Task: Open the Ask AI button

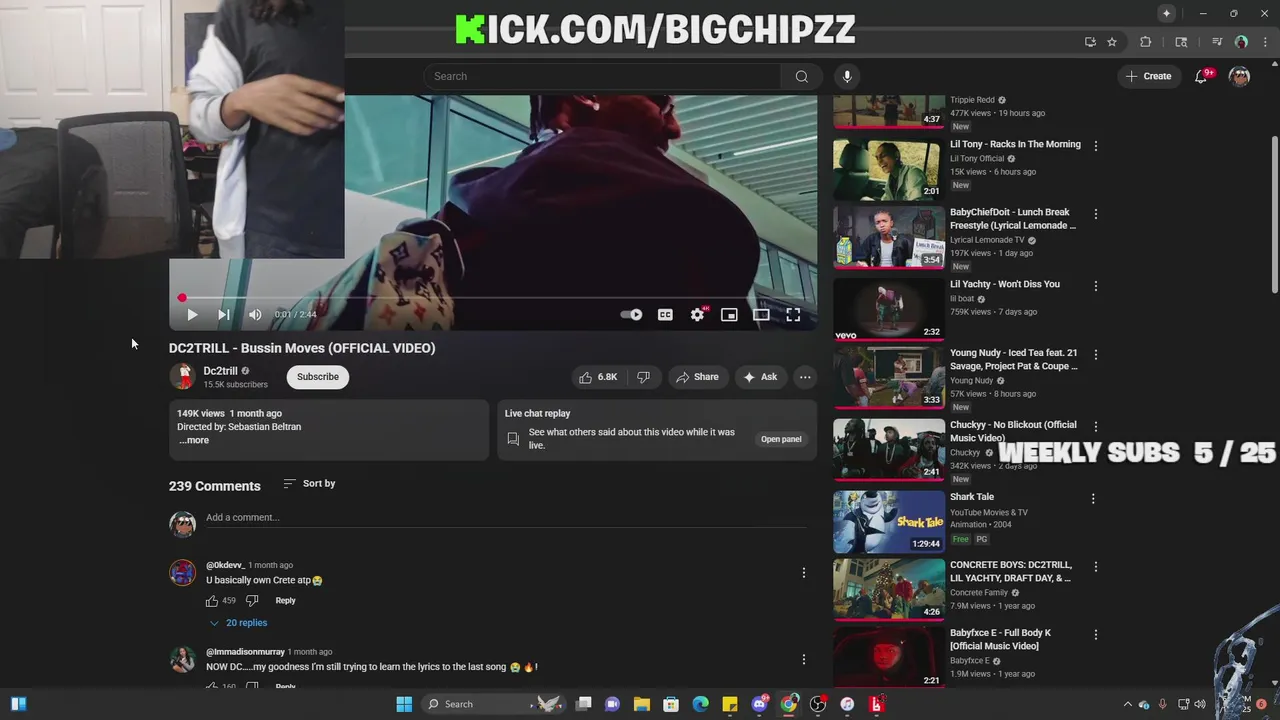Action: click(760, 377)
